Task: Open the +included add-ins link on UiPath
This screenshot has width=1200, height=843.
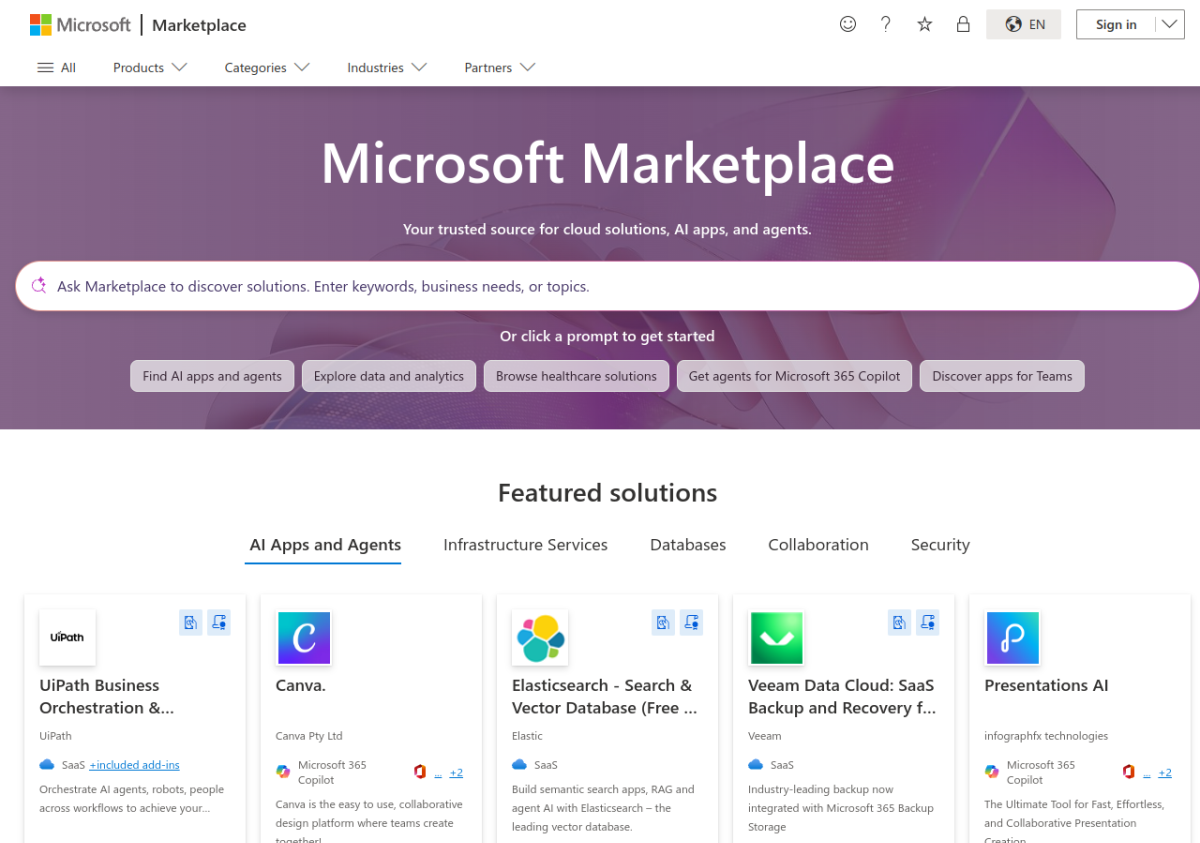Action: (x=134, y=765)
